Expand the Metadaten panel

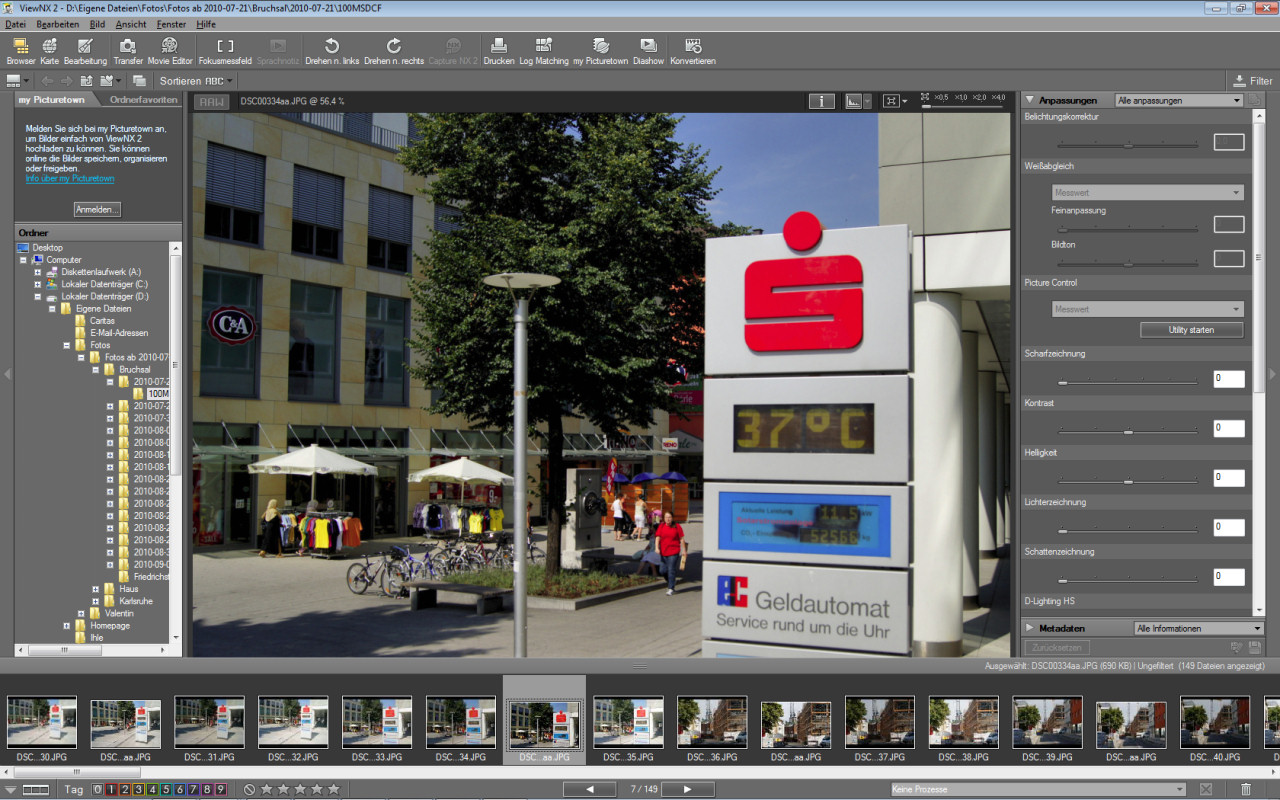1029,628
